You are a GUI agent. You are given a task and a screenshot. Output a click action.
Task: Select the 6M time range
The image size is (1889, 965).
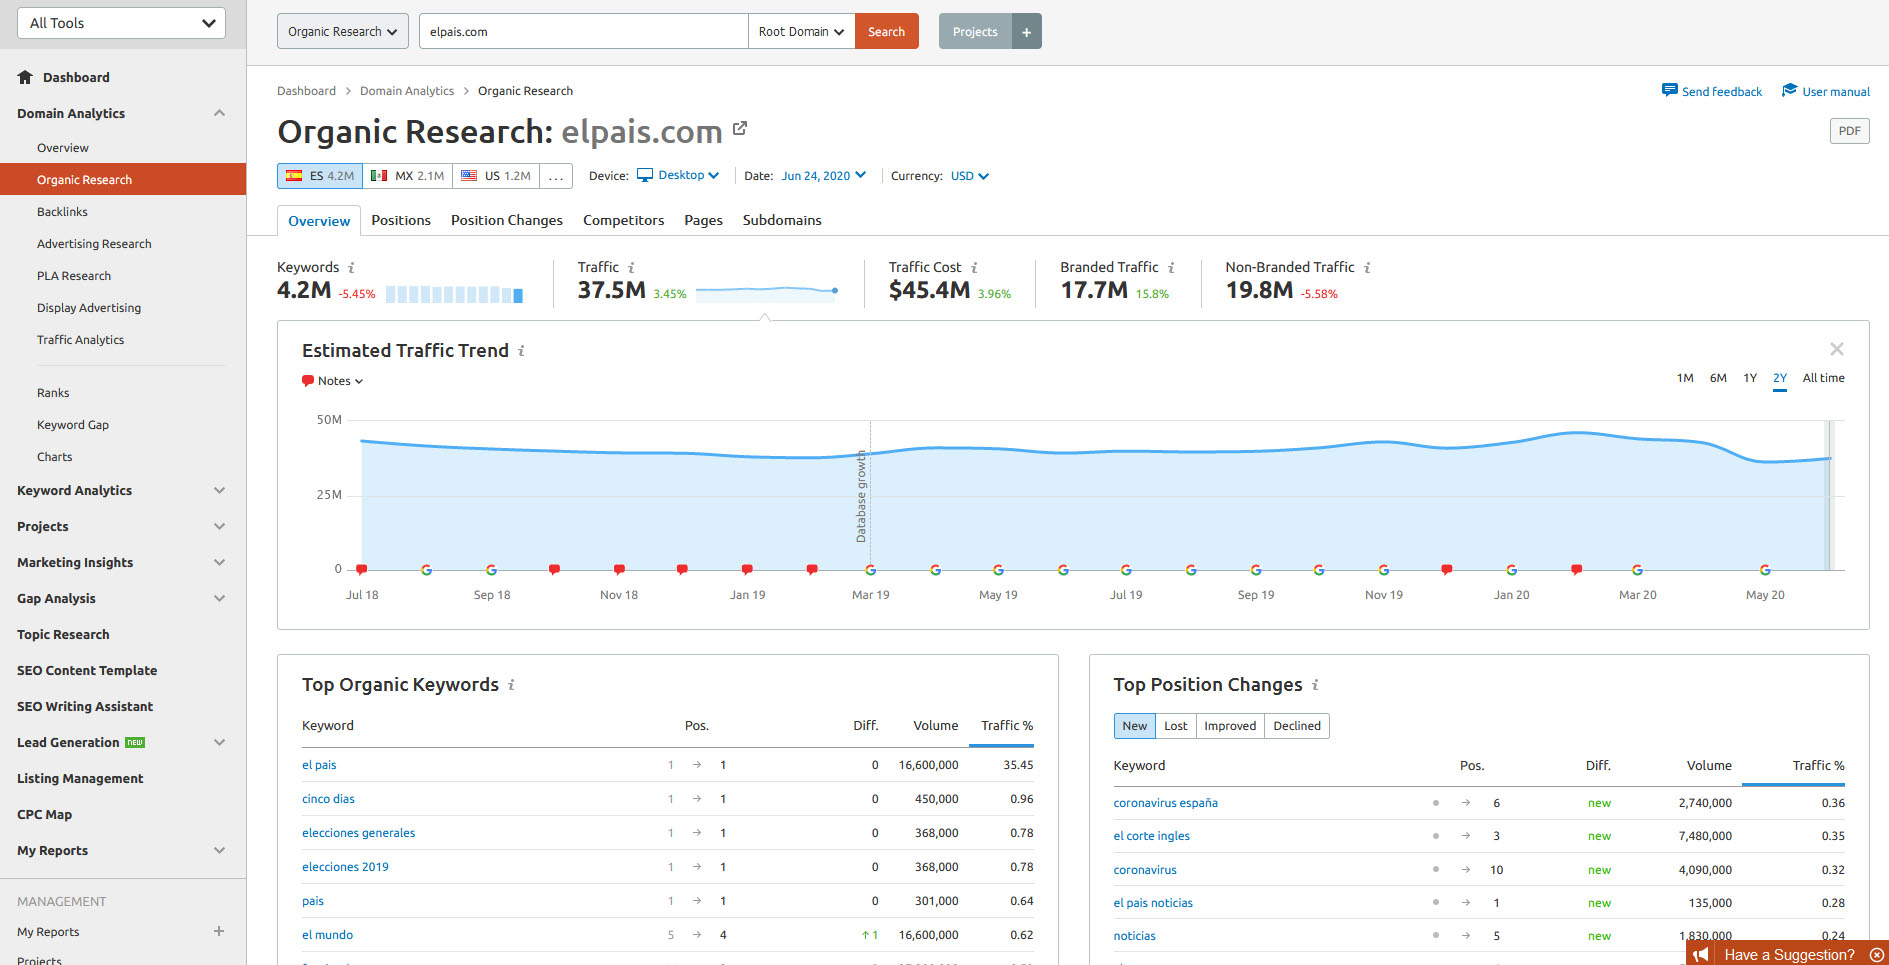point(1718,378)
